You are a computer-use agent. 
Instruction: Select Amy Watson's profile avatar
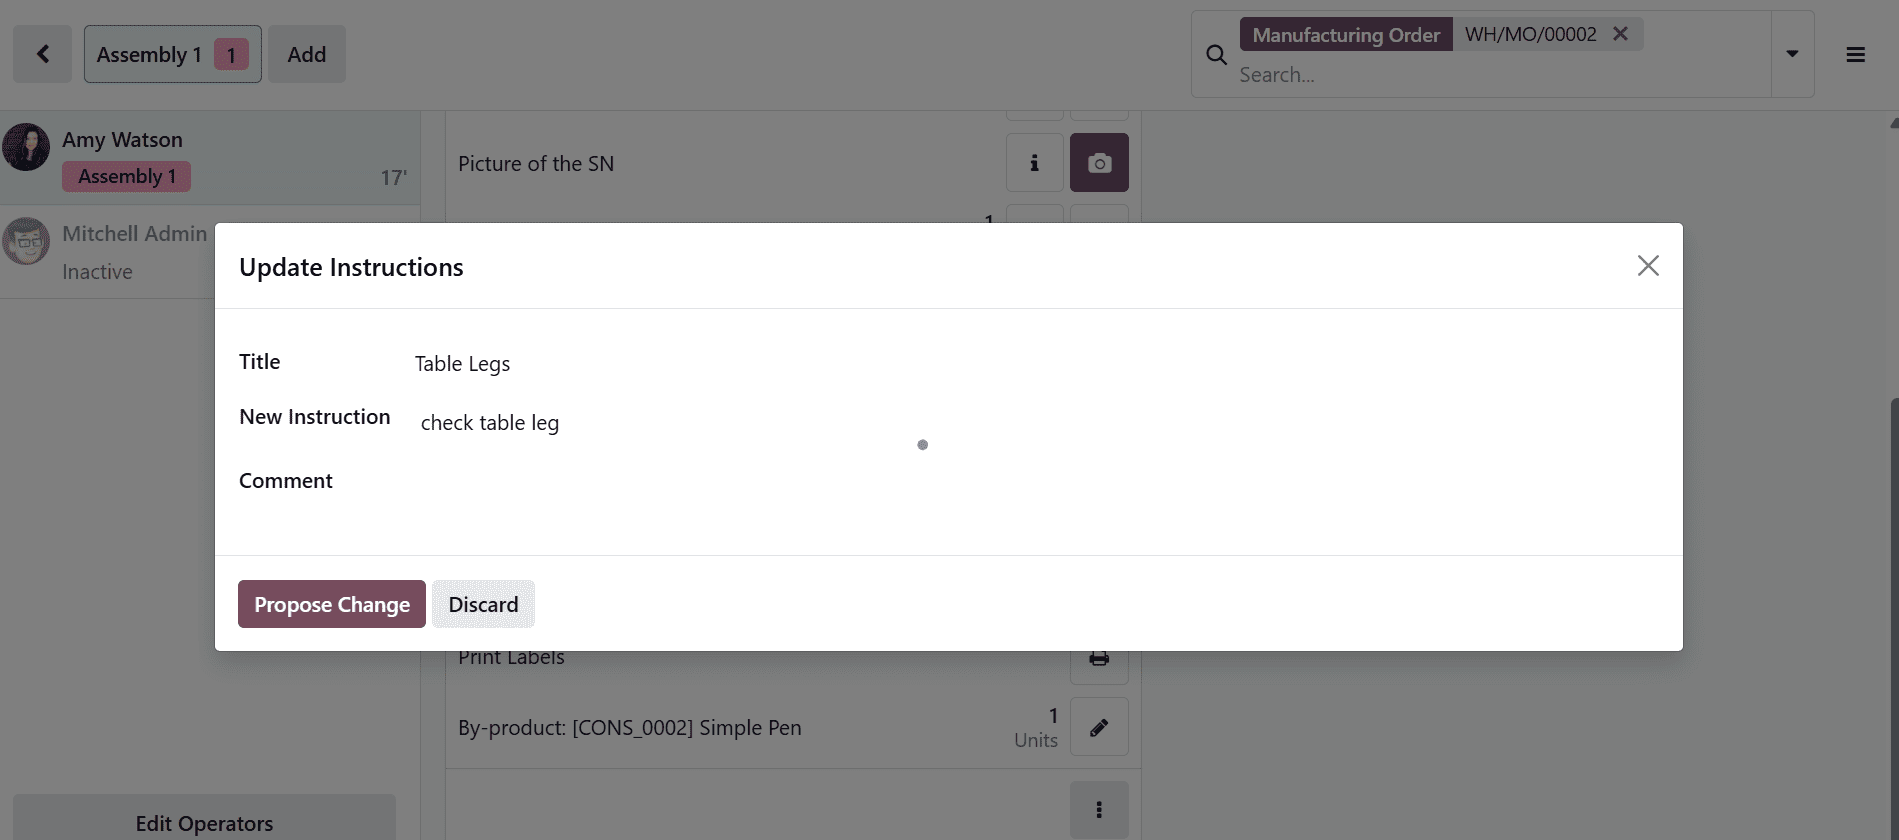(27, 145)
